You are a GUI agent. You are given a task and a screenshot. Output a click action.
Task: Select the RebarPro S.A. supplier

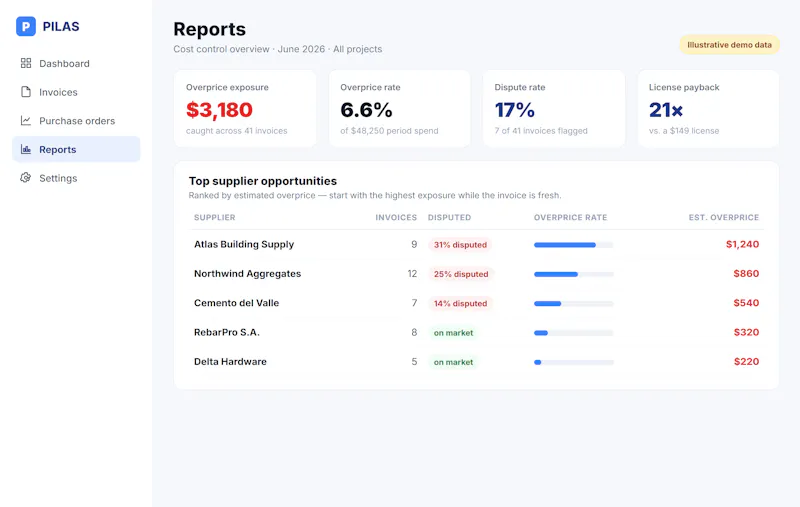tap(227, 332)
